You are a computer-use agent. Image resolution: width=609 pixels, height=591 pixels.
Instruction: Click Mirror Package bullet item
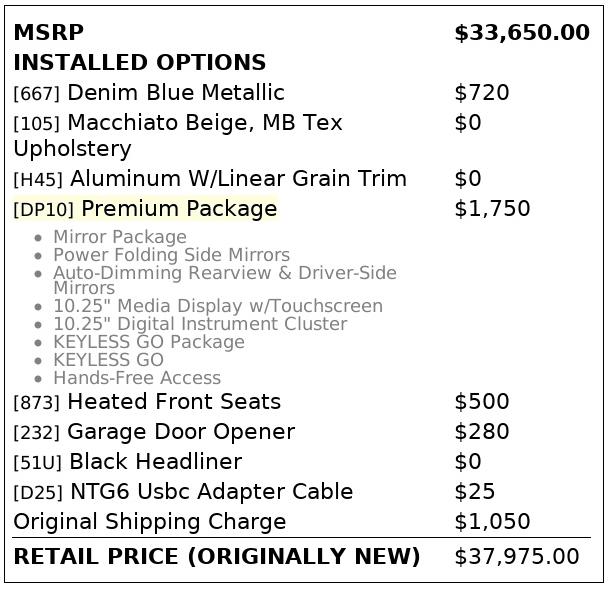[x=120, y=237]
